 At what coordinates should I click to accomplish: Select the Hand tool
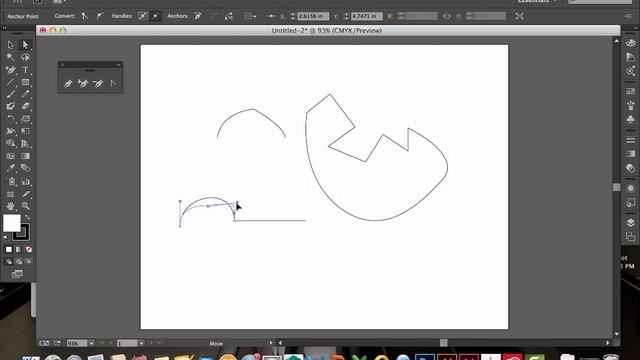pos(10,206)
